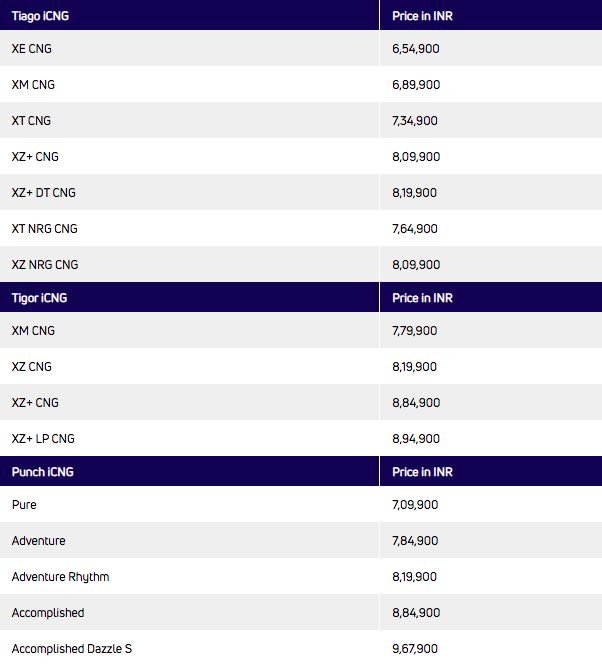Viewport: 602px width, 670px height.
Task: Click the 8,94,900 price value
Action: (415, 439)
